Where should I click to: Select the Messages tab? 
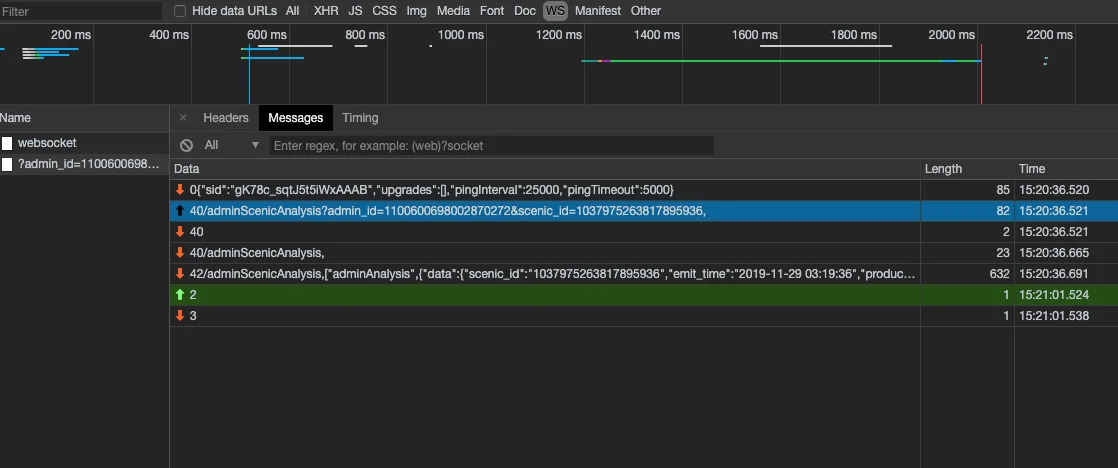point(295,118)
